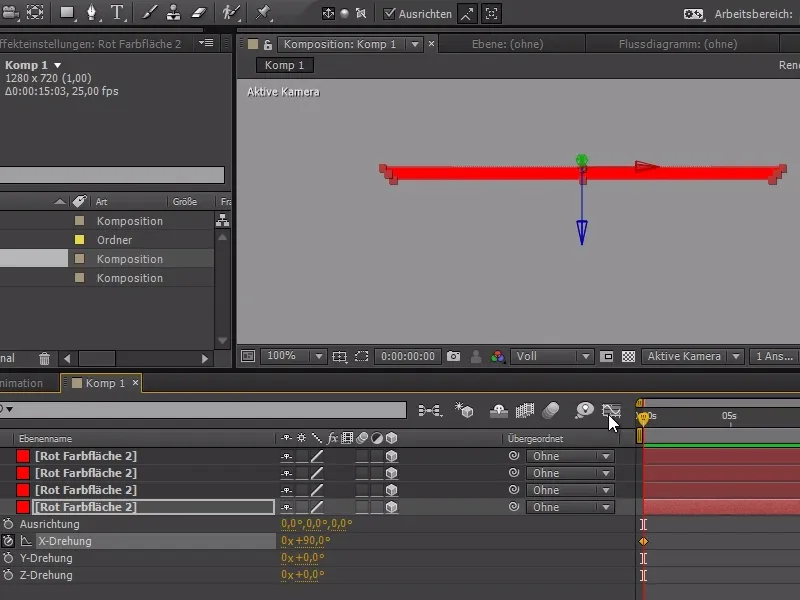The height and width of the screenshot is (600, 800).
Task: Click the parent pick whip of first layer
Action: 514,456
